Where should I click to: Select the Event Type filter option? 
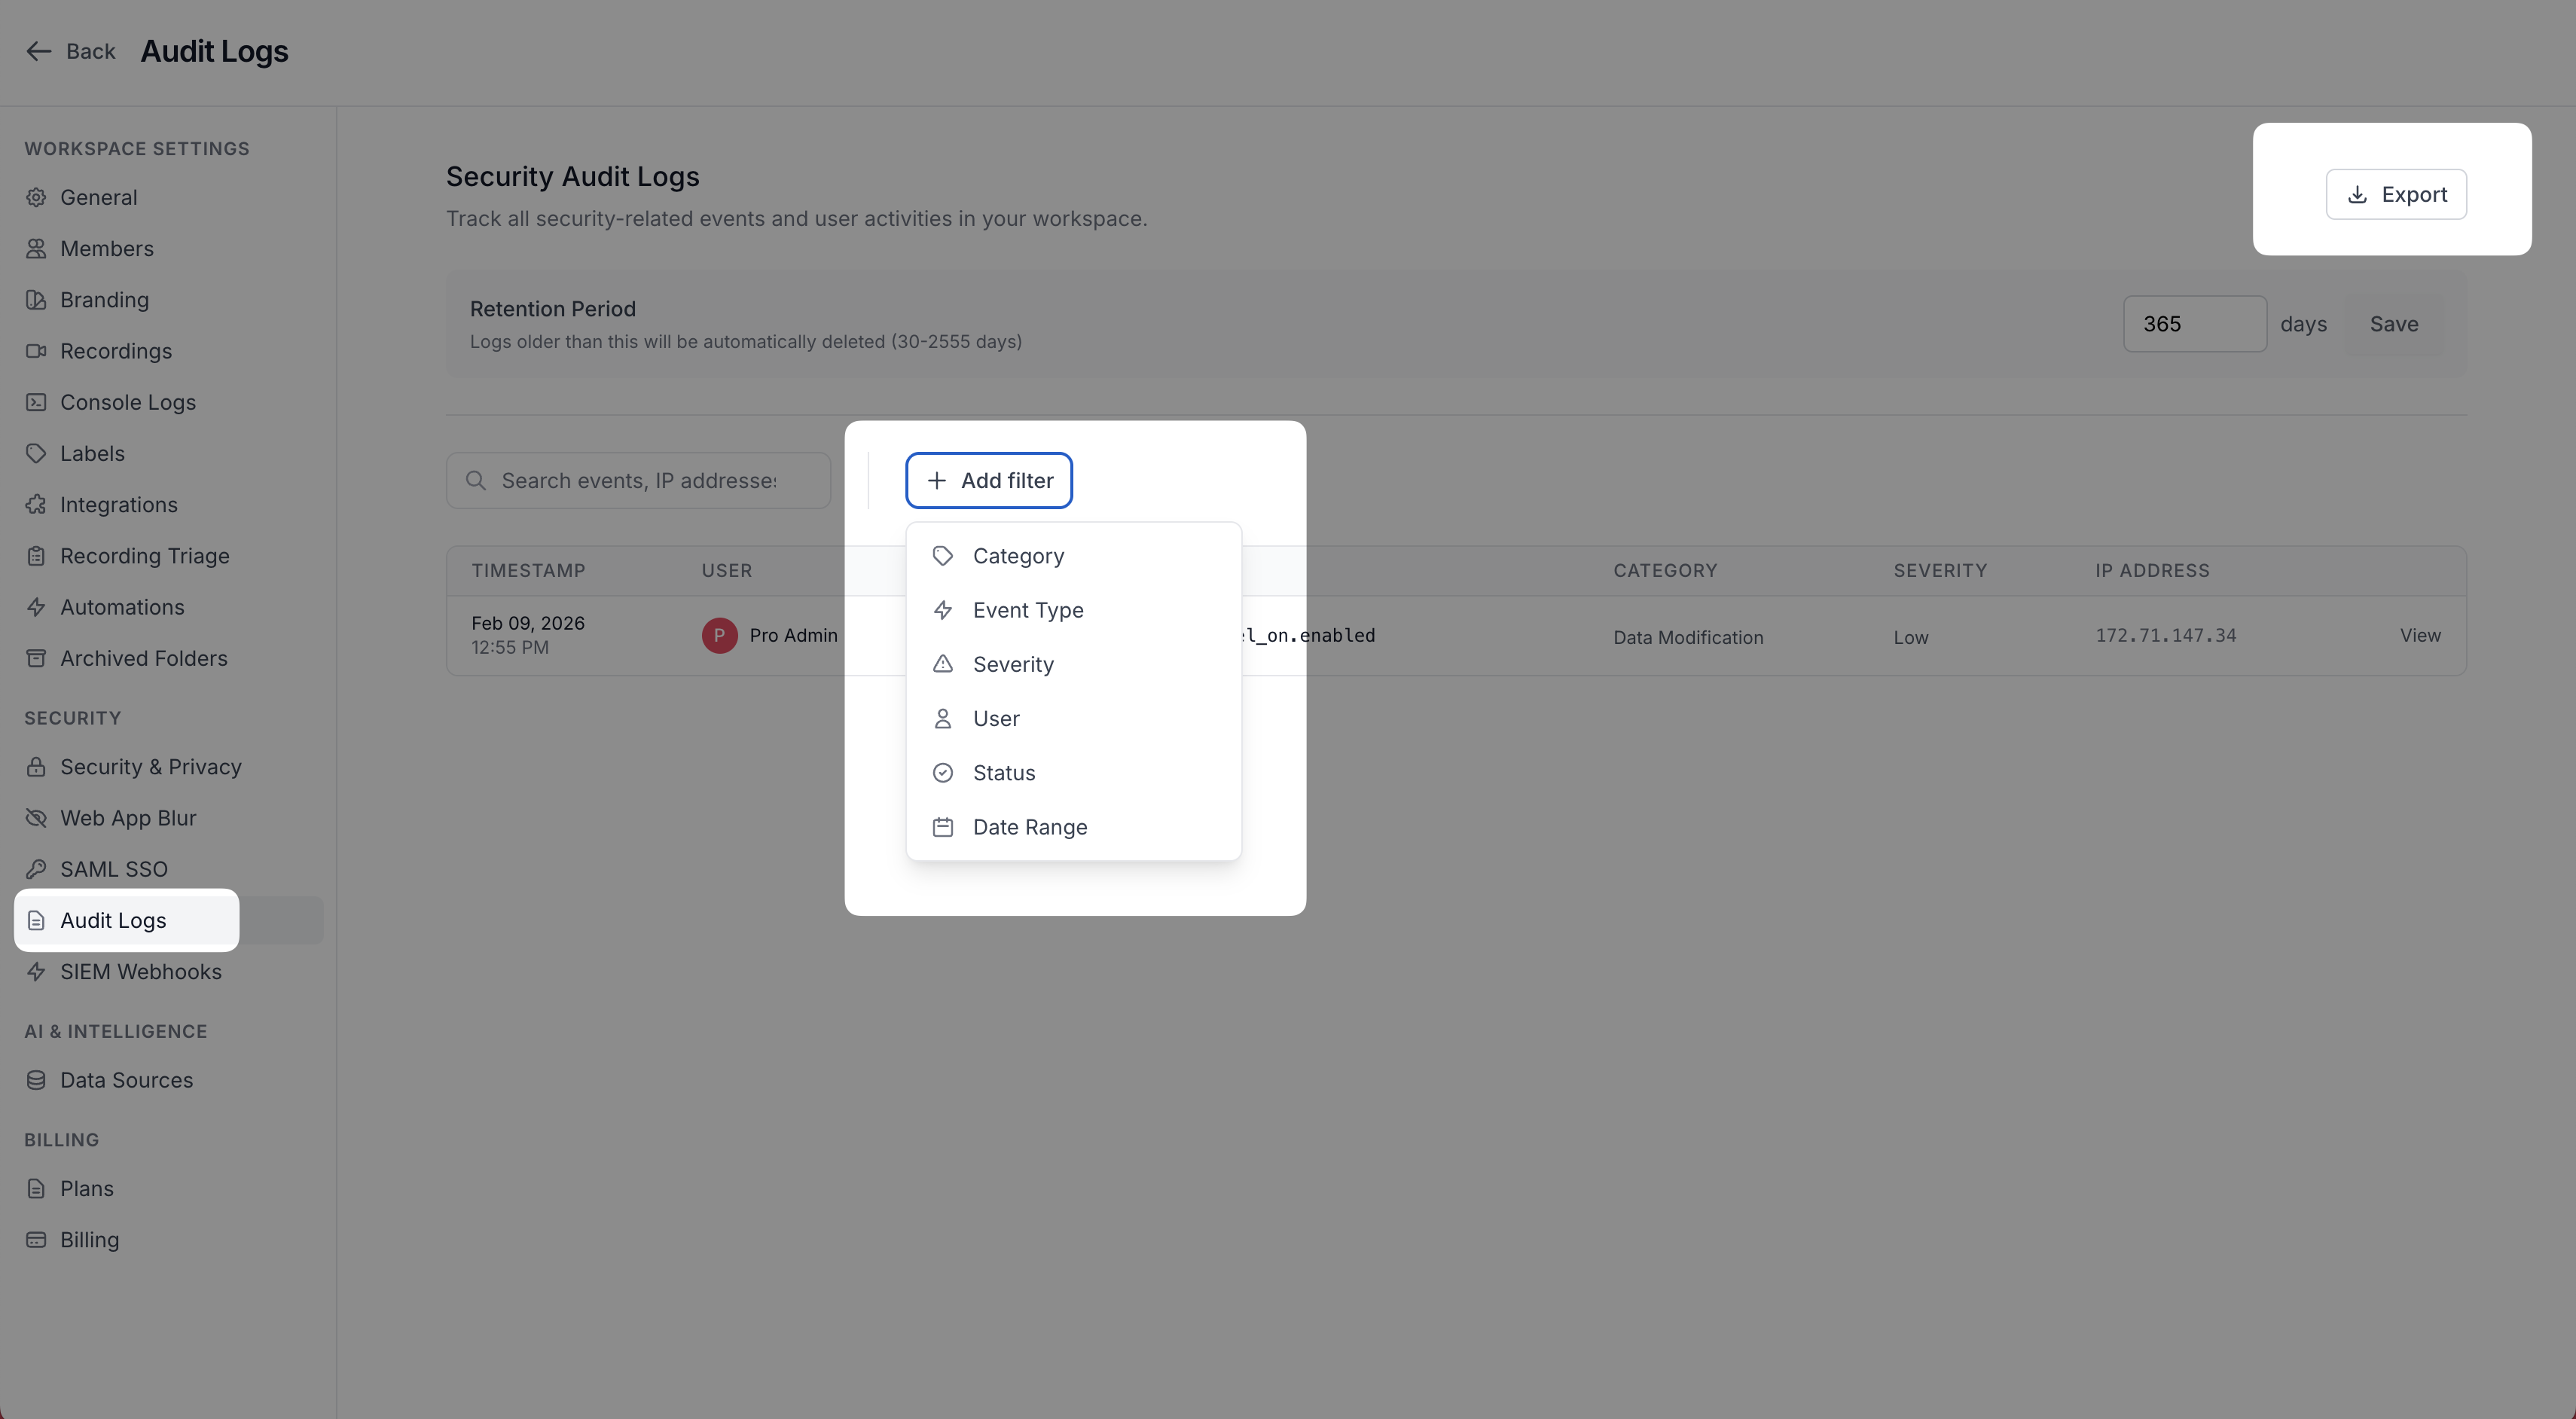[1027, 610]
